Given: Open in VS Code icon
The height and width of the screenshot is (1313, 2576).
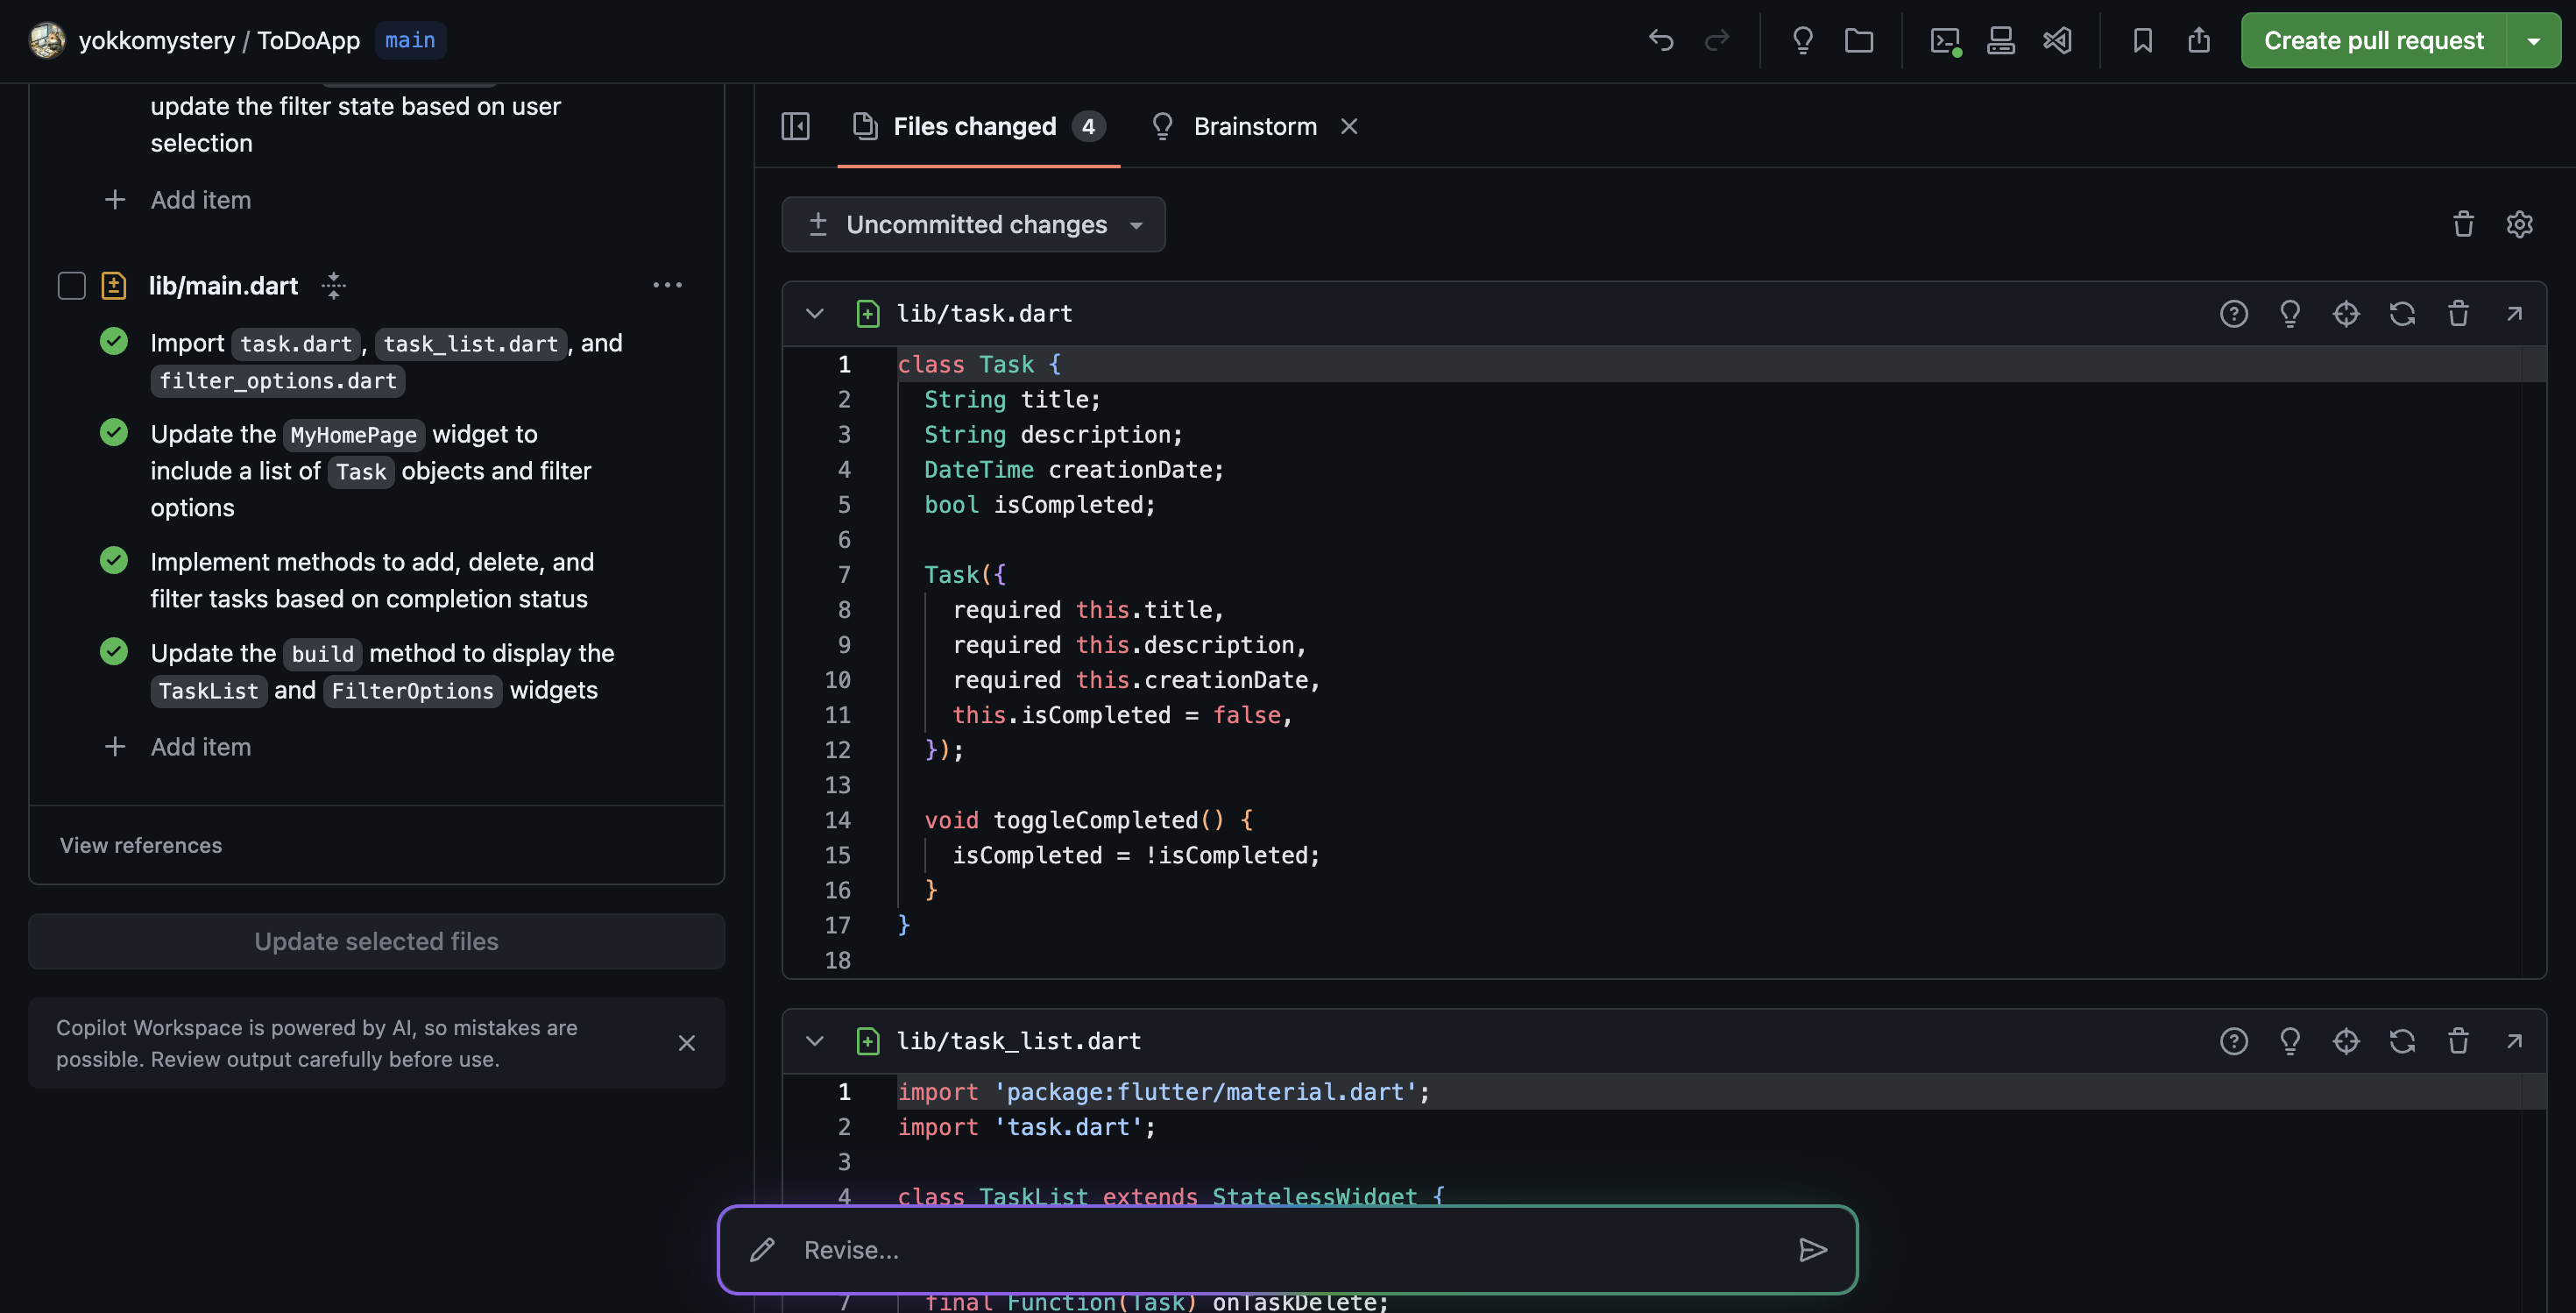Looking at the screenshot, I should click(2057, 40).
